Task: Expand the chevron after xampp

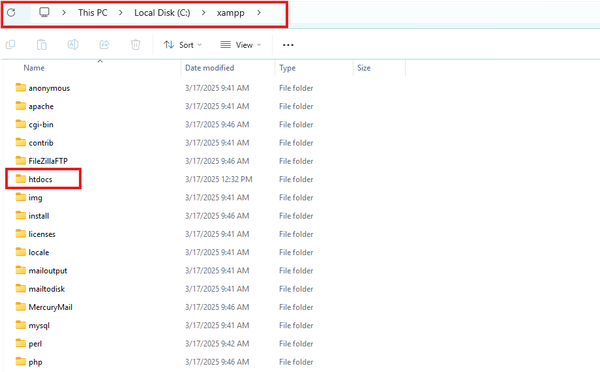Action: pos(259,13)
